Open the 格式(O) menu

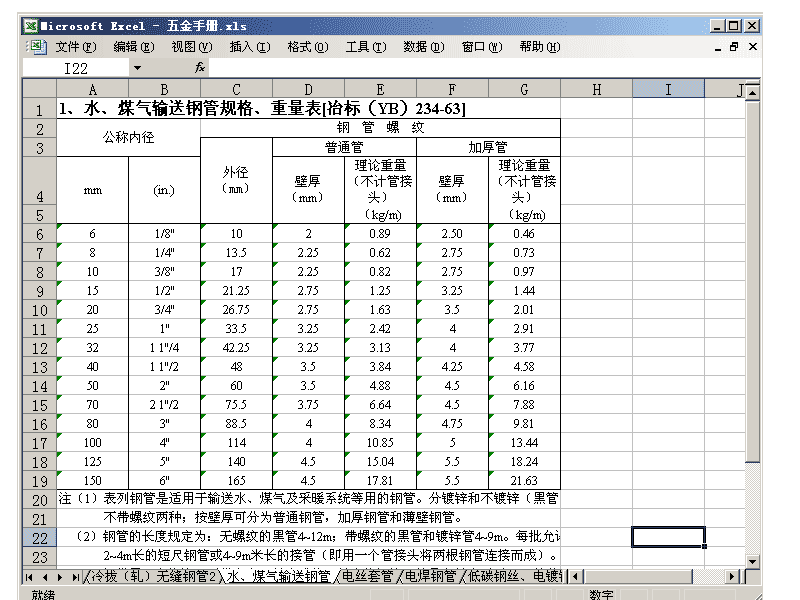pos(308,47)
